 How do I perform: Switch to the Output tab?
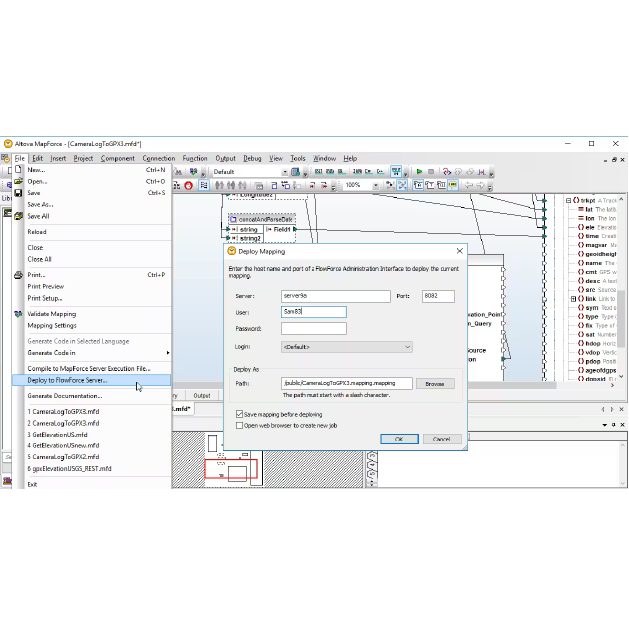point(202,396)
